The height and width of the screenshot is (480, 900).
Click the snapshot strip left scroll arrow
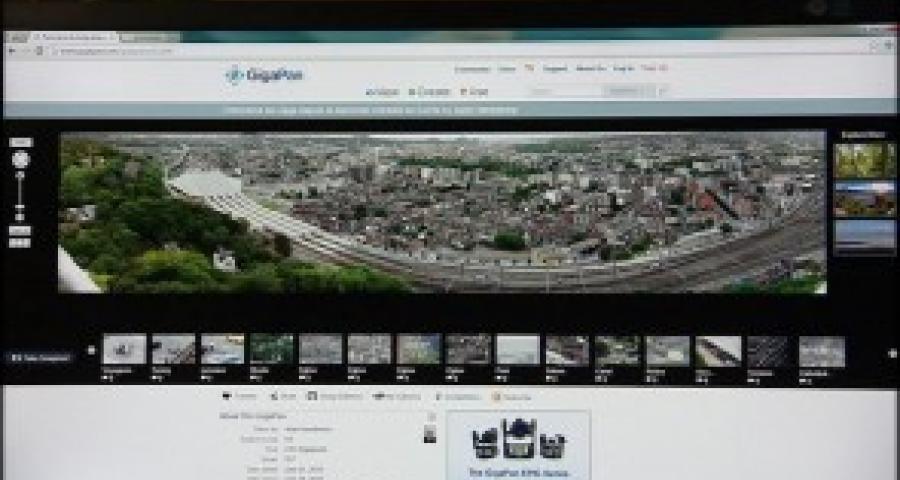click(91, 351)
